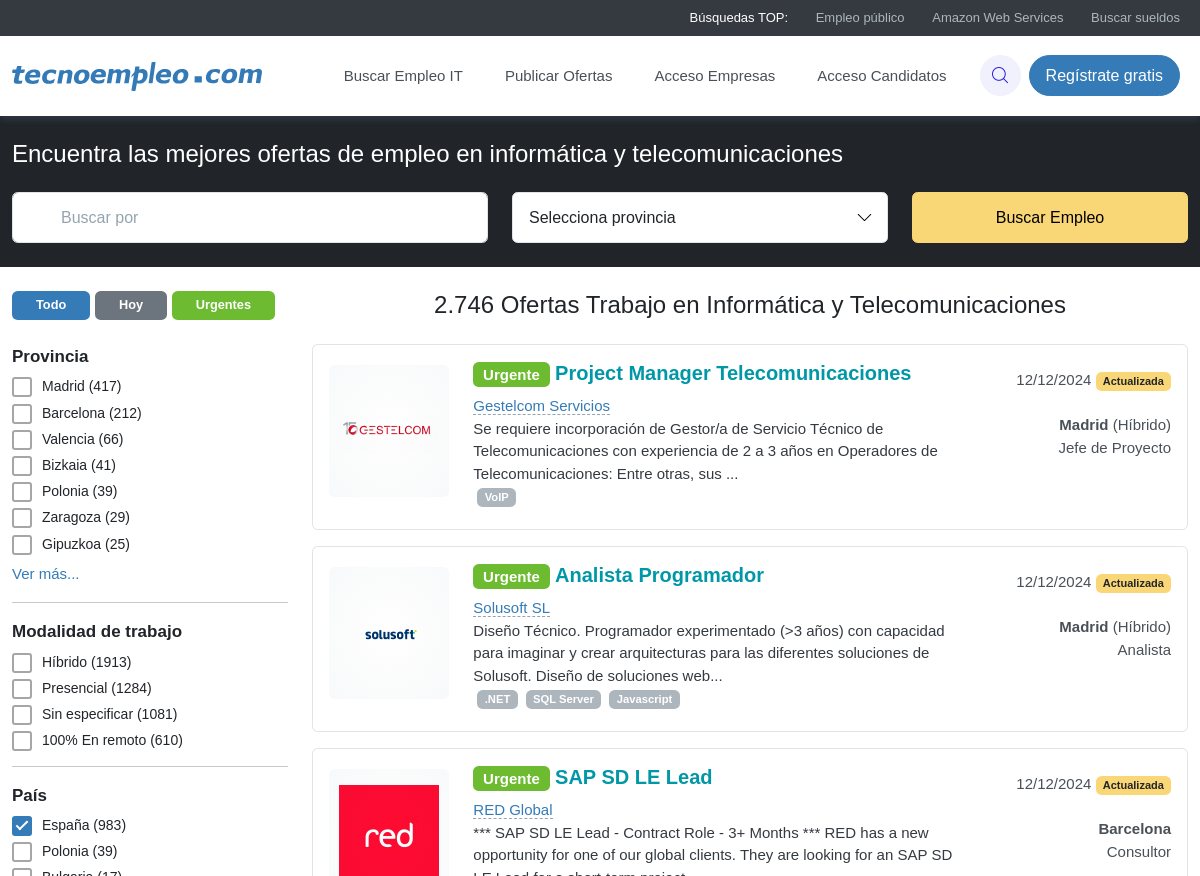Focus the Buscar por search field

point(250,218)
